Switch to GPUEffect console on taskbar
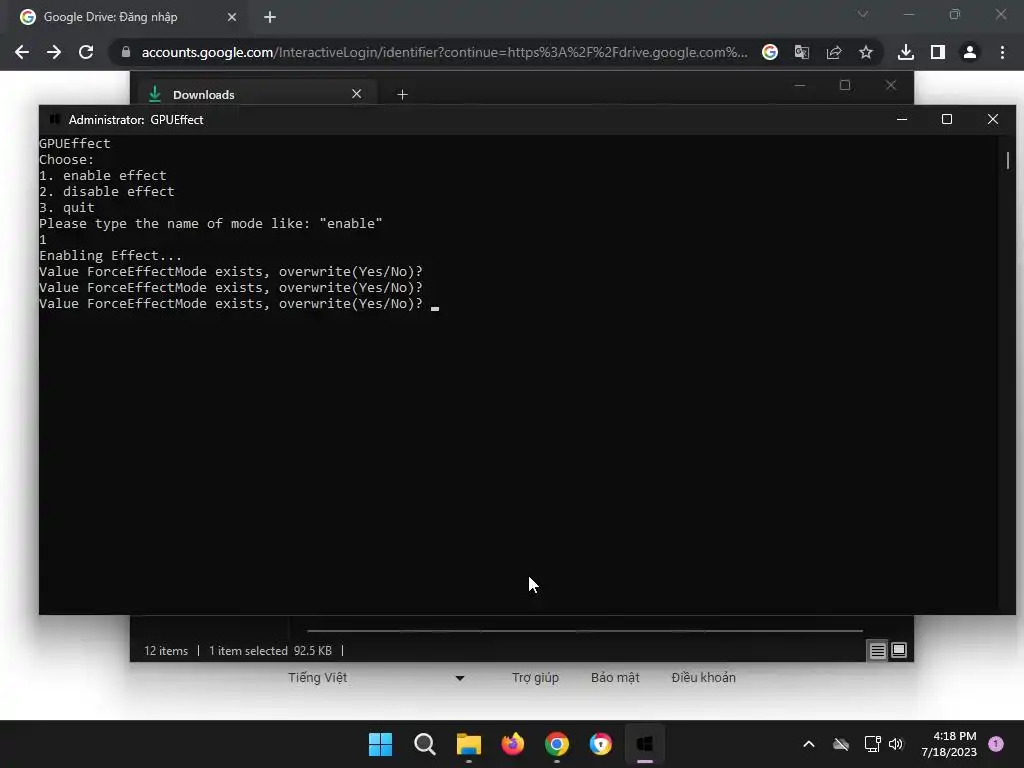The width and height of the screenshot is (1024, 768). click(x=645, y=744)
